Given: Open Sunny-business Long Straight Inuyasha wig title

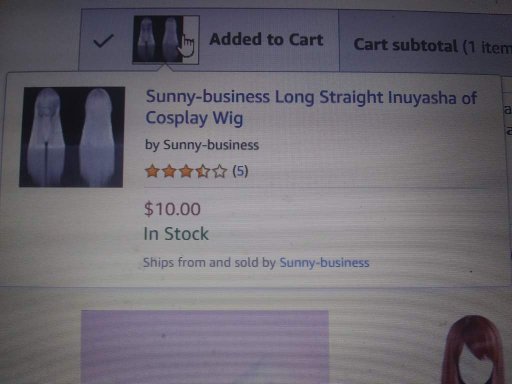Looking at the screenshot, I should pyautogui.click(x=311, y=107).
